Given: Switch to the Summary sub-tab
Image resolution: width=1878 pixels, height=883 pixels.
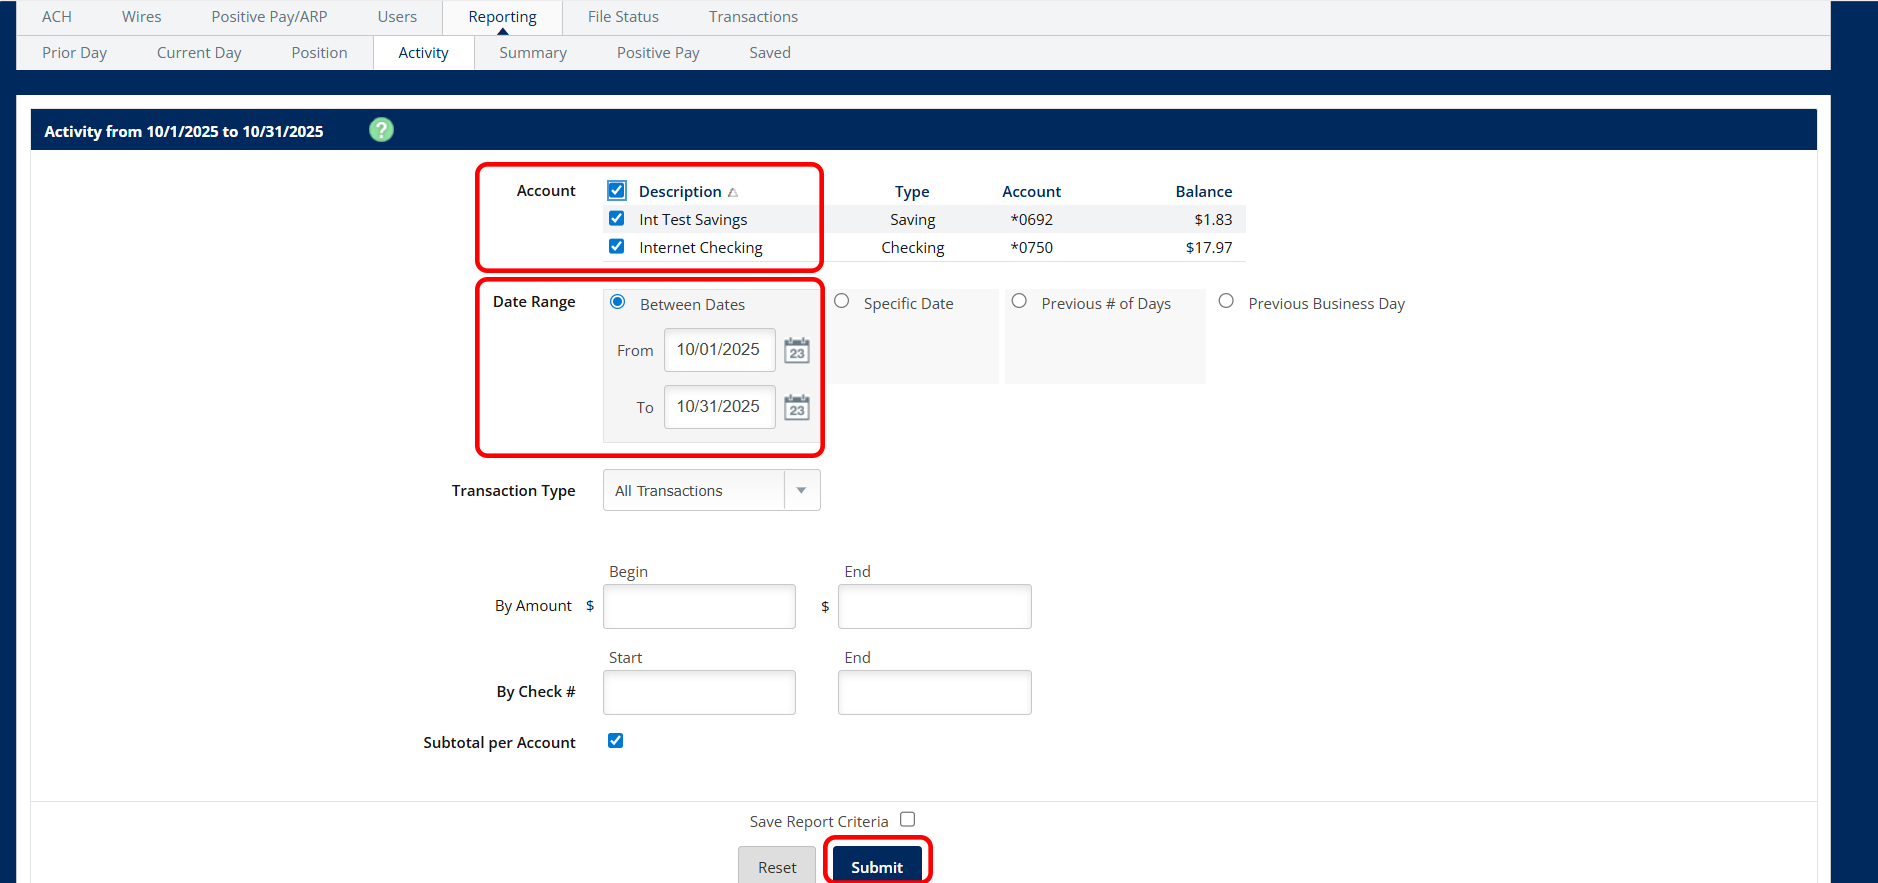Looking at the screenshot, I should (533, 53).
